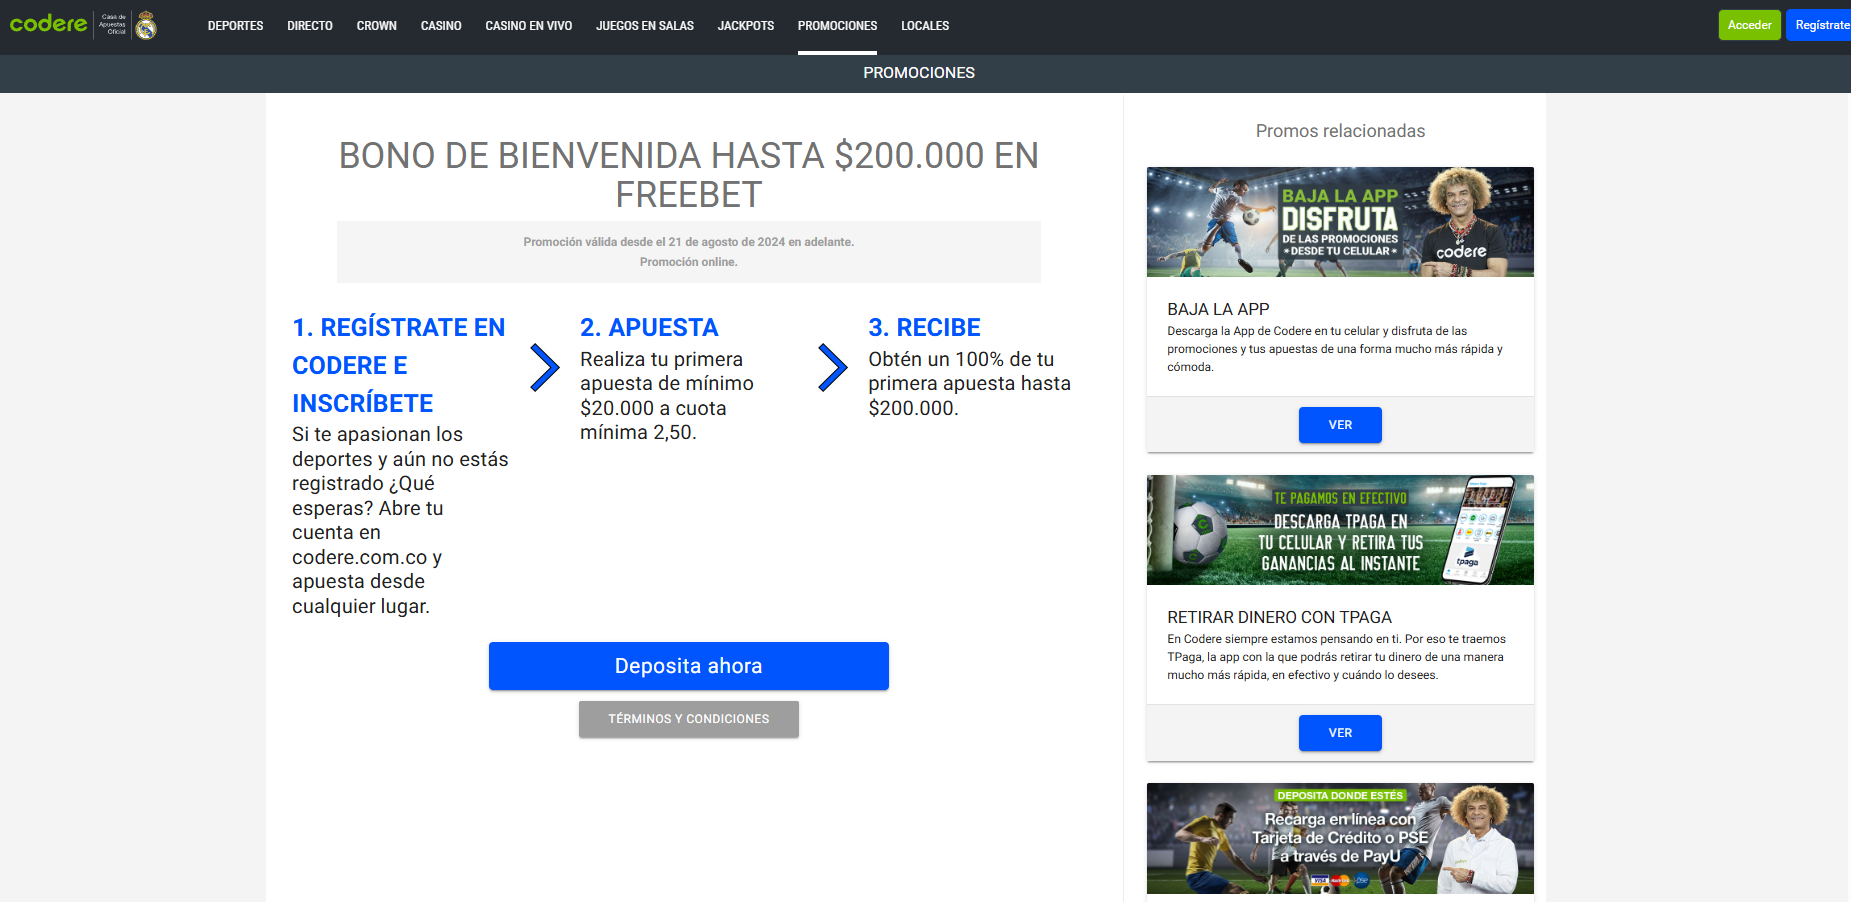Select the PROMOCIONES nav tab
This screenshot has height=902, width=1851.
click(x=837, y=26)
